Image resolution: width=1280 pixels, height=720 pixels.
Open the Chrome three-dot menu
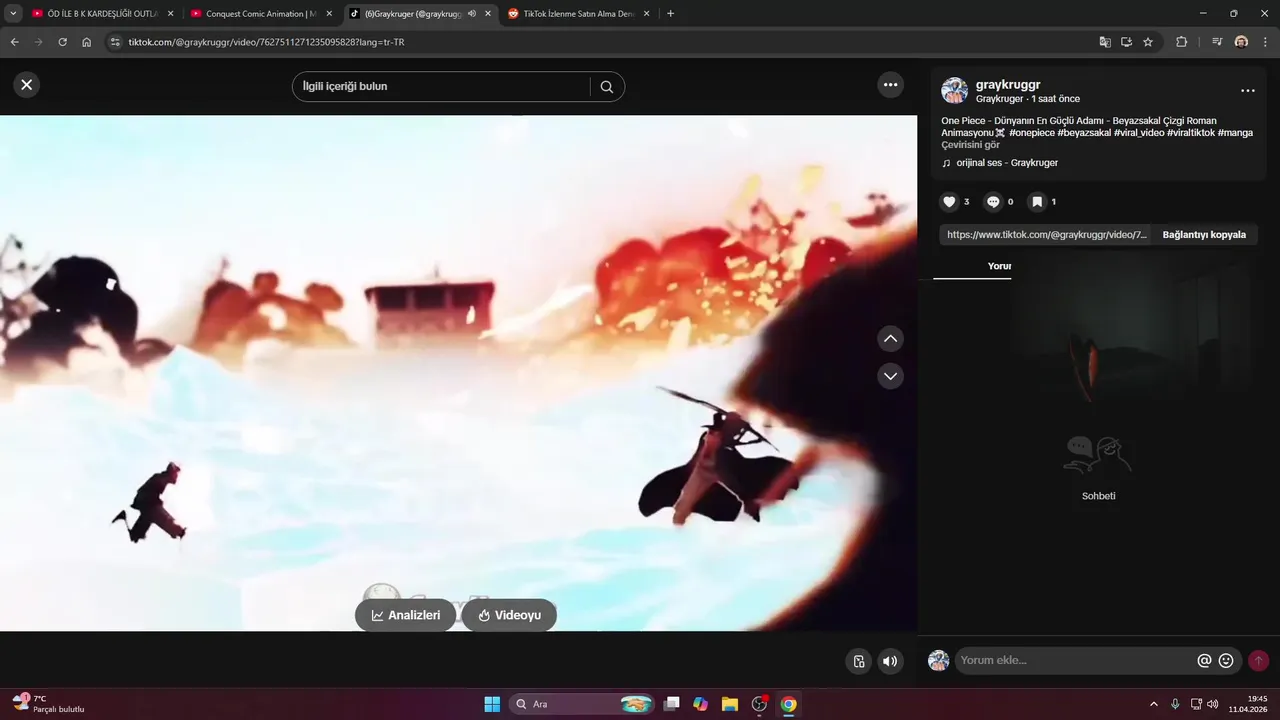point(1265,42)
